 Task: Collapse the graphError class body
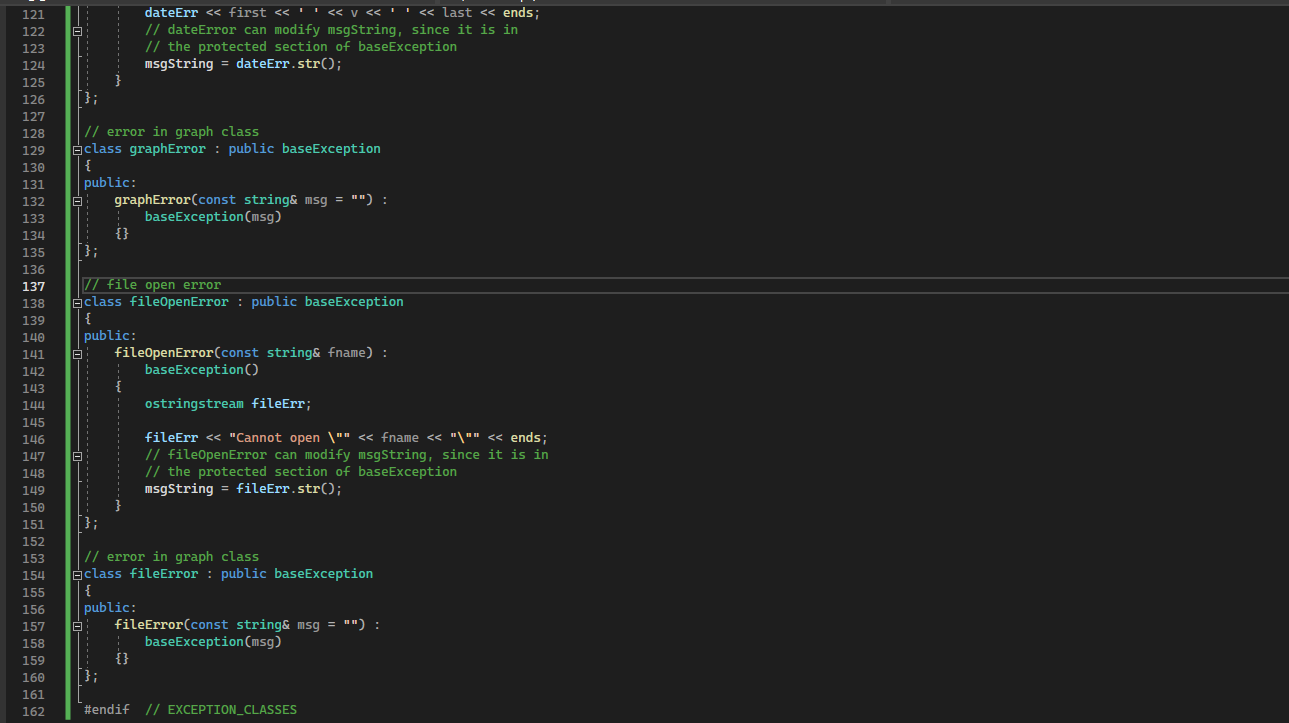76,148
